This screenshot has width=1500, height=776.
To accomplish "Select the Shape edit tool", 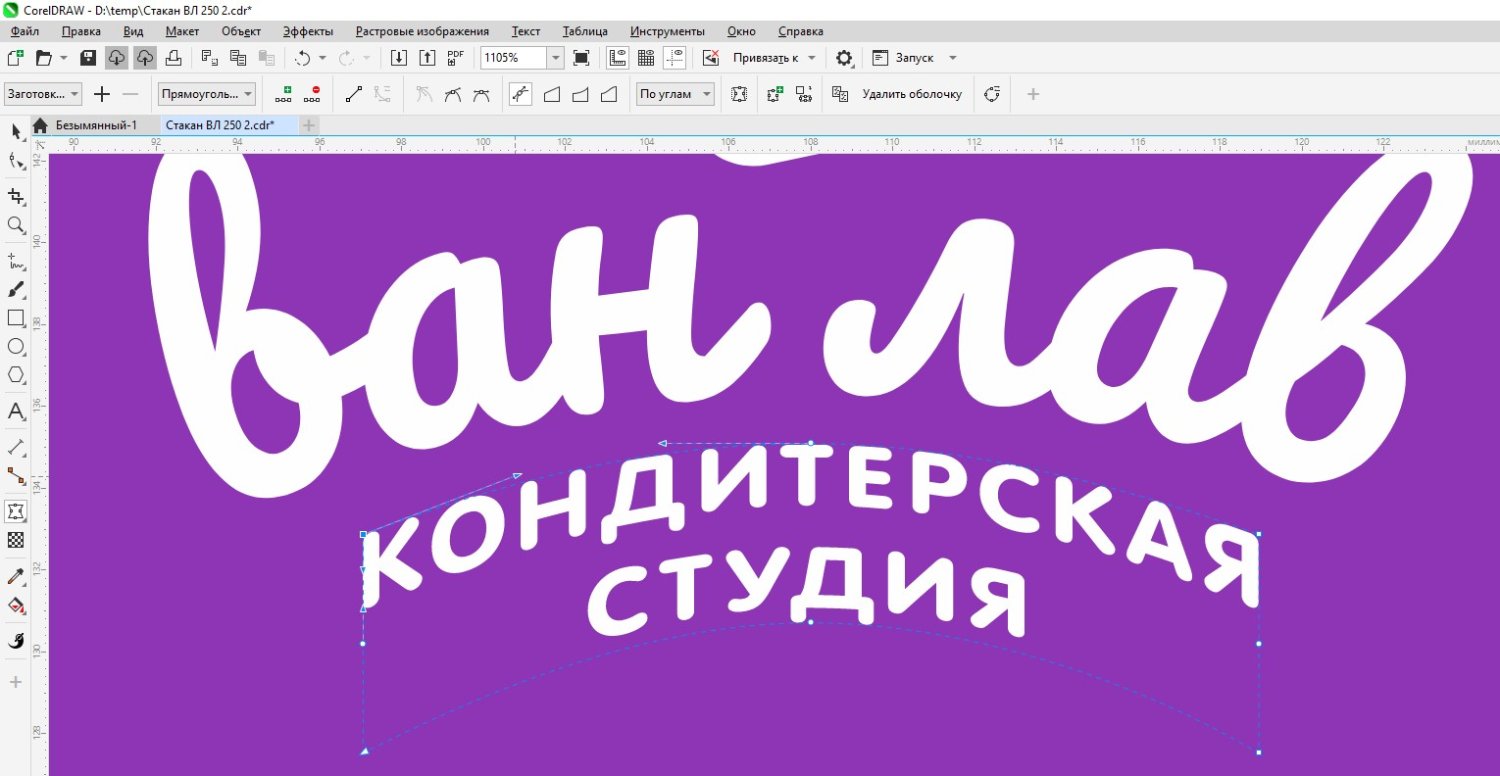I will 16,161.
